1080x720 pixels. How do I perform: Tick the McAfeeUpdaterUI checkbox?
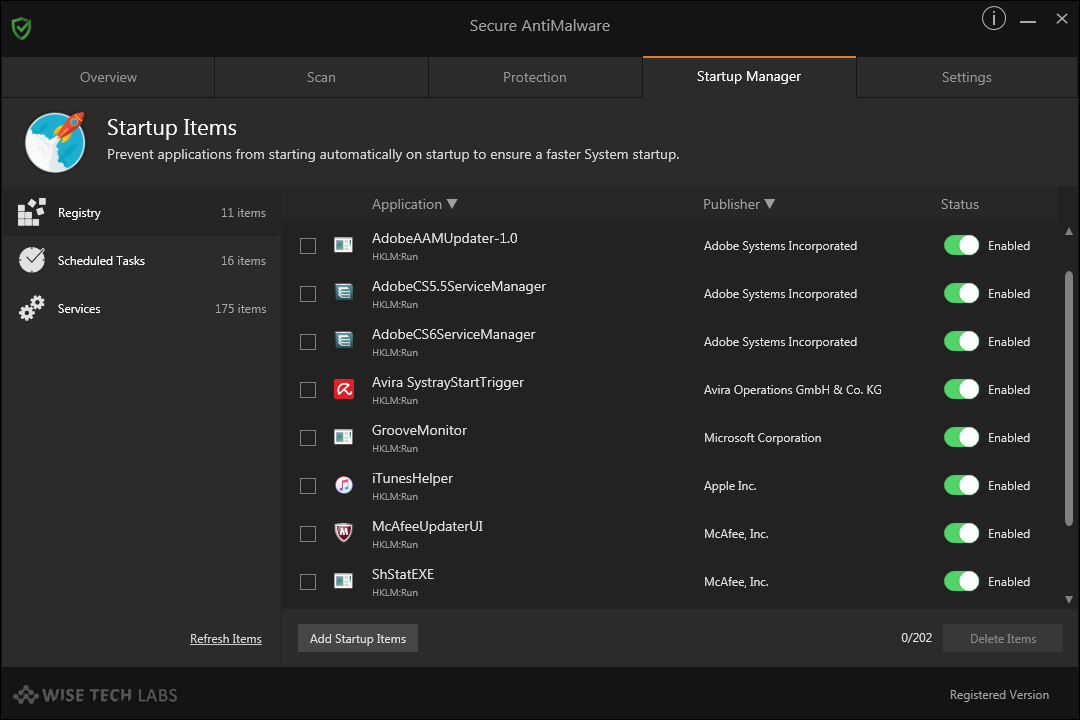point(308,534)
